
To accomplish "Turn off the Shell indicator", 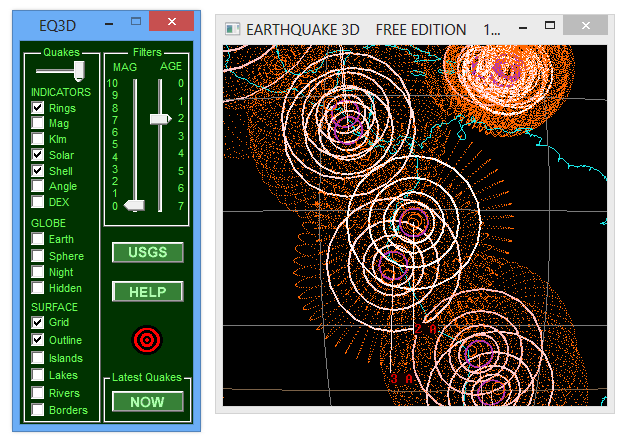I will pos(38,171).
